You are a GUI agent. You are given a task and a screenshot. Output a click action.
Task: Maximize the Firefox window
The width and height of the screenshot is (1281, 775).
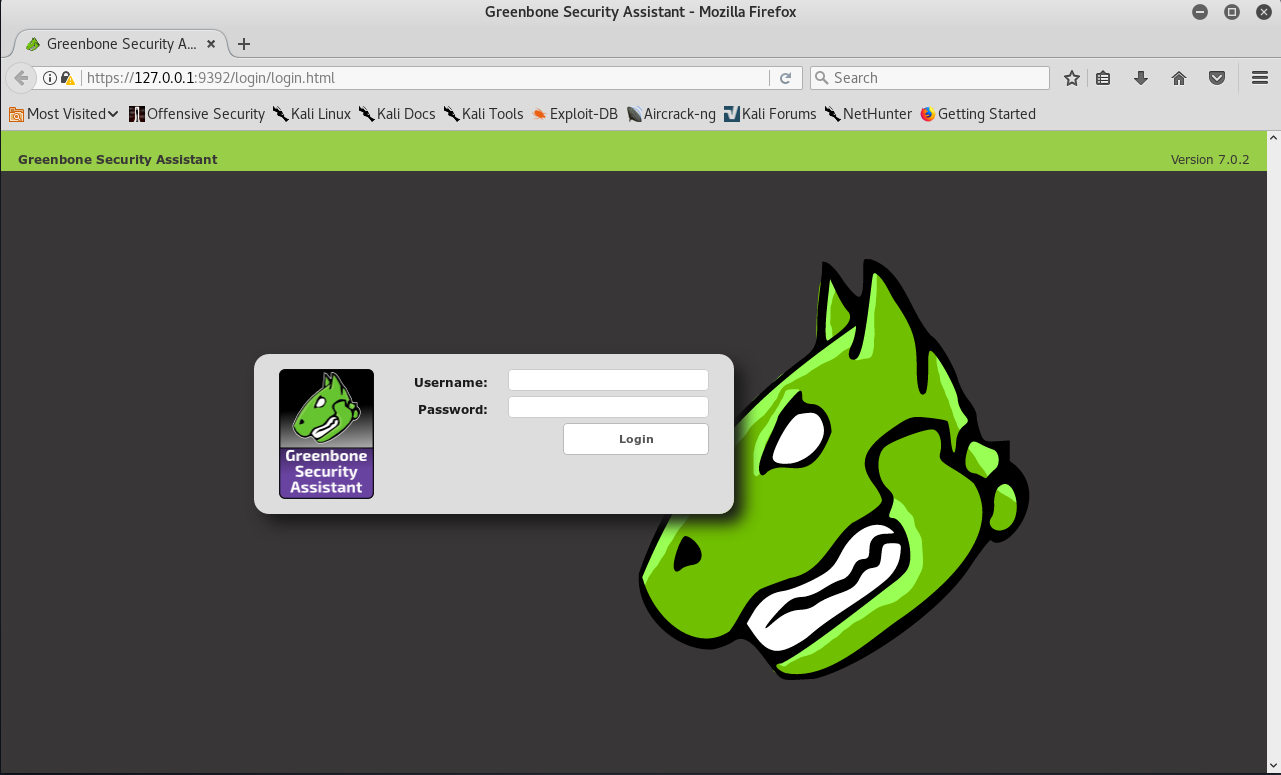coord(1232,12)
